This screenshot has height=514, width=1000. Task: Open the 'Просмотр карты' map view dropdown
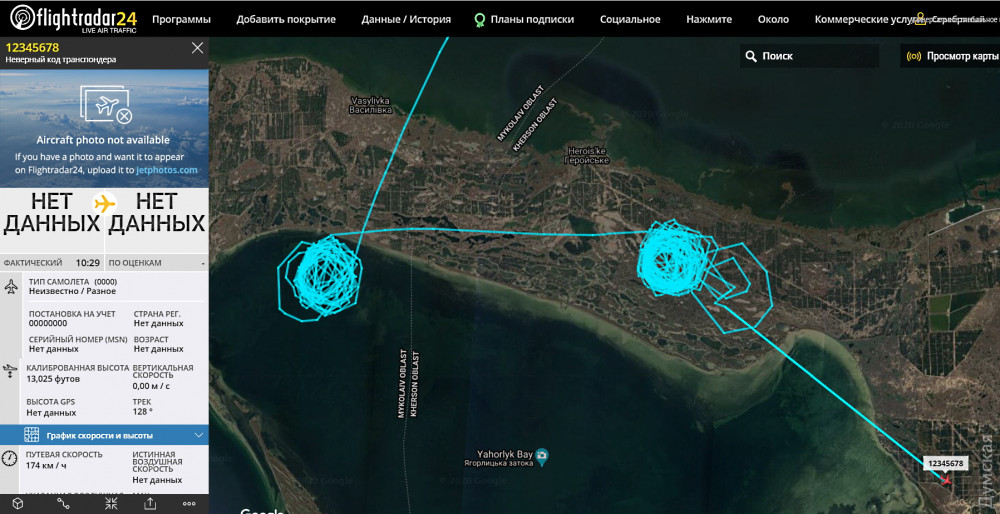[951, 56]
